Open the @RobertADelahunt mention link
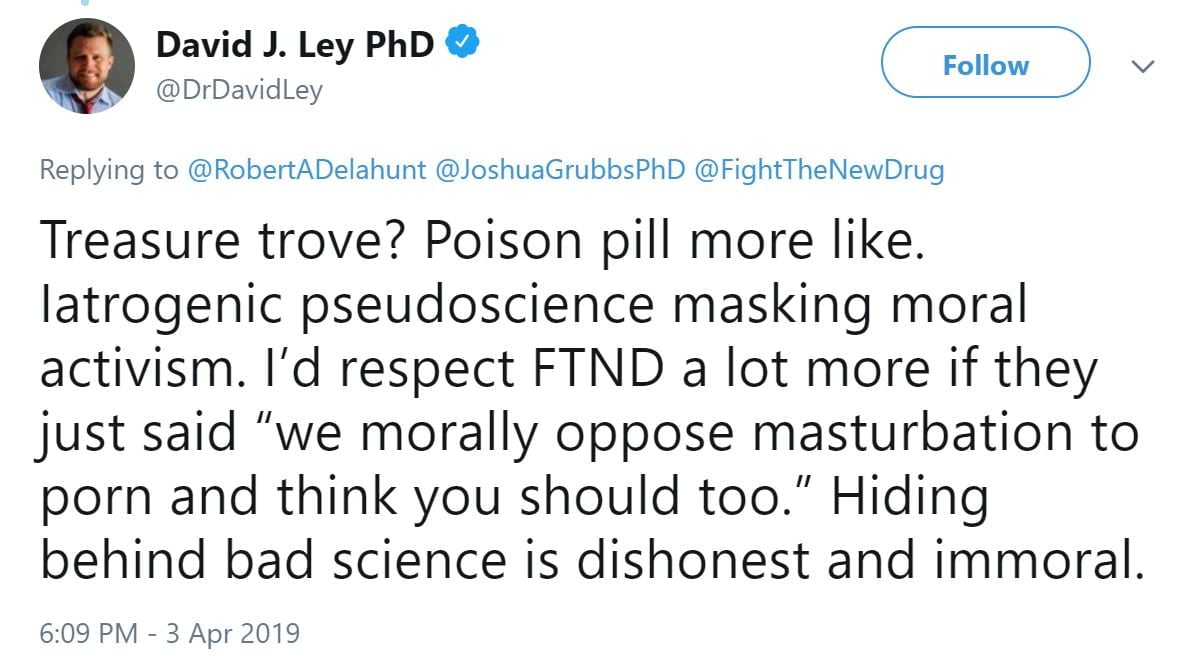The width and height of the screenshot is (1181, 666). point(307,170)
